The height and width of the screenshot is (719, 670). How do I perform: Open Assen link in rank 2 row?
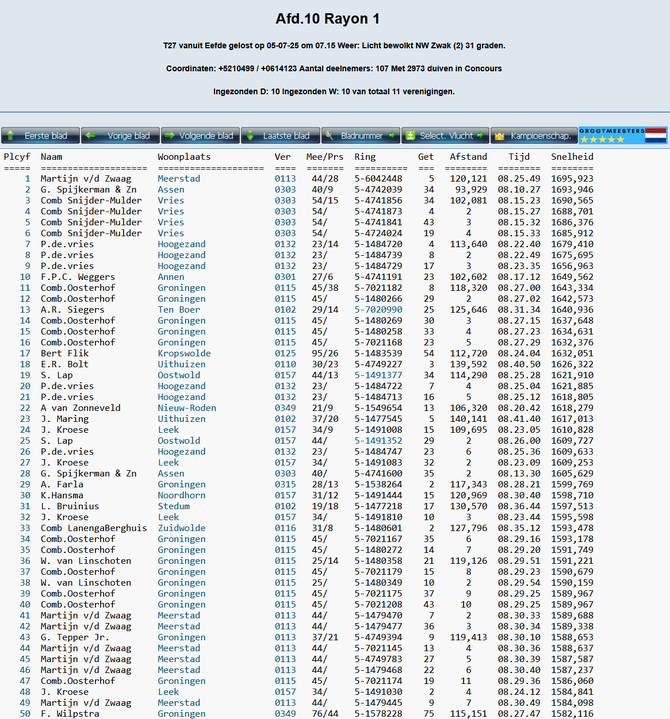tap(171, 190)
